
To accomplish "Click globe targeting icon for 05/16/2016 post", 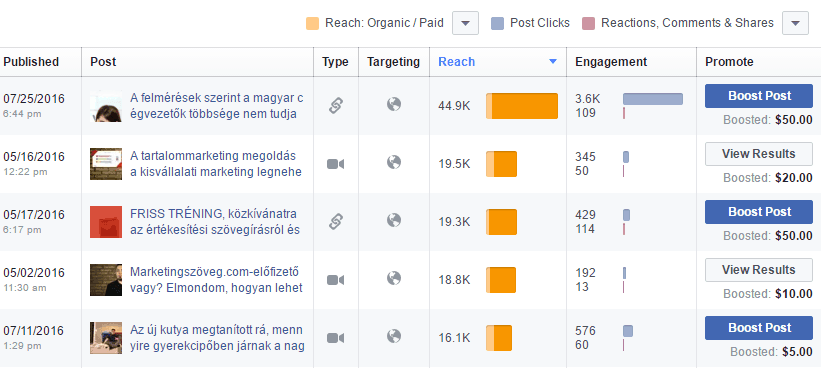I will (394, 163).
